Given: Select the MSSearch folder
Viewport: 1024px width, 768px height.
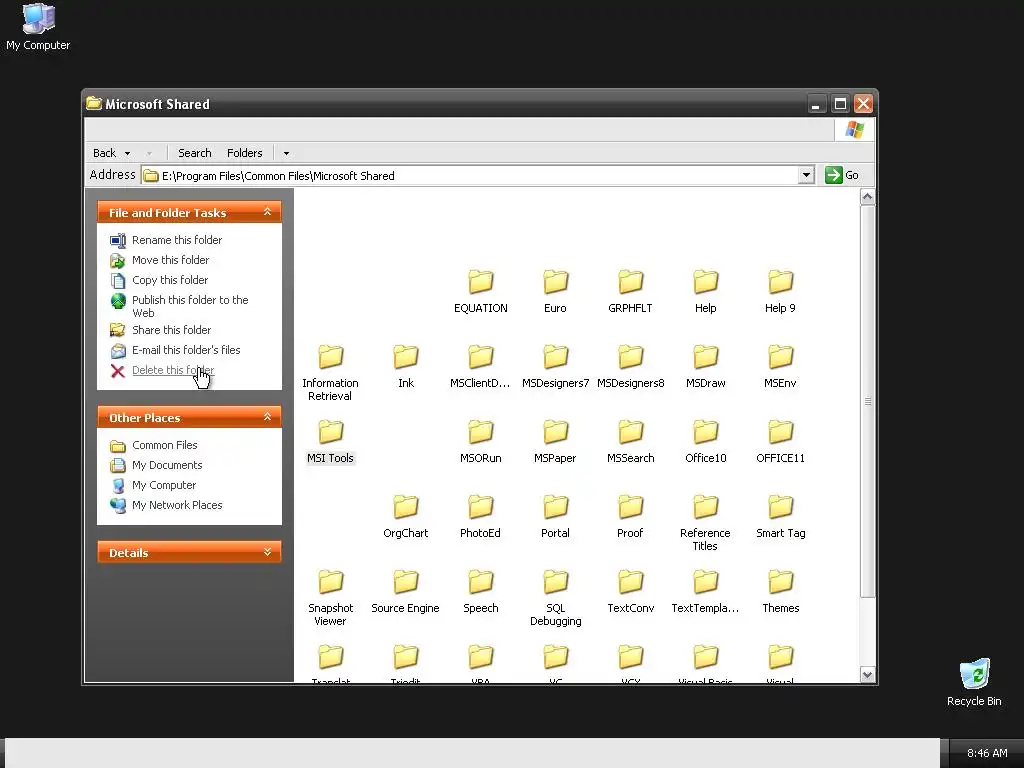Looking at the screenshot, I should coord(630,441).
